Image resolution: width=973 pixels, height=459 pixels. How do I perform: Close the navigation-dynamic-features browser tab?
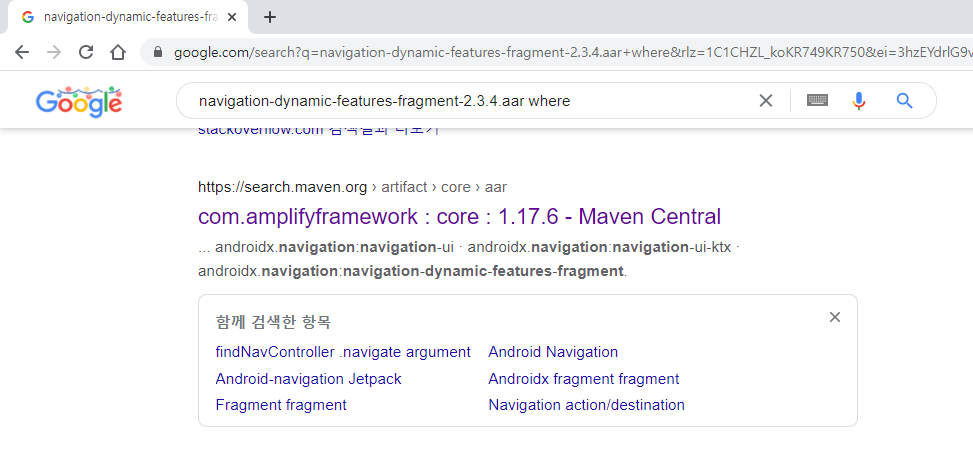click(232, 17)
